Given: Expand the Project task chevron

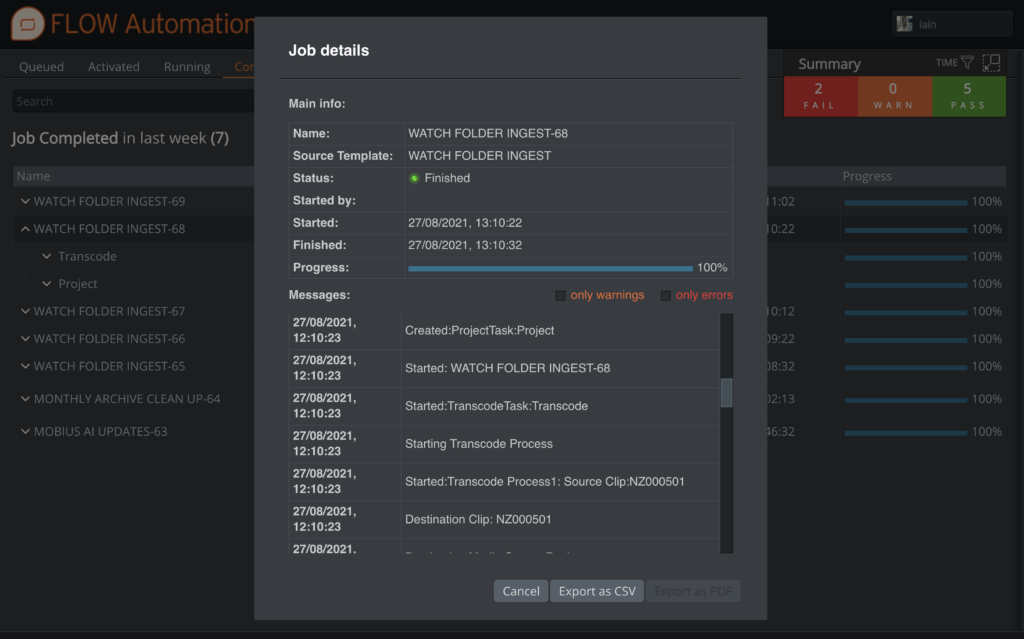Looking at the screenshot, I should click(46, 284).
